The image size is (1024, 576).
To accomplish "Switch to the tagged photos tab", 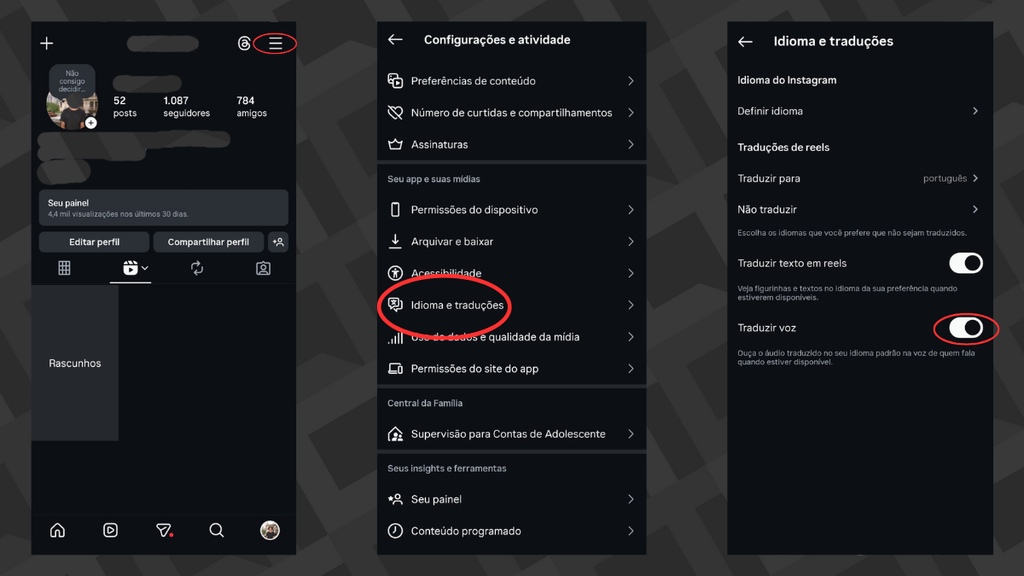I will click(x=263, y=268).
